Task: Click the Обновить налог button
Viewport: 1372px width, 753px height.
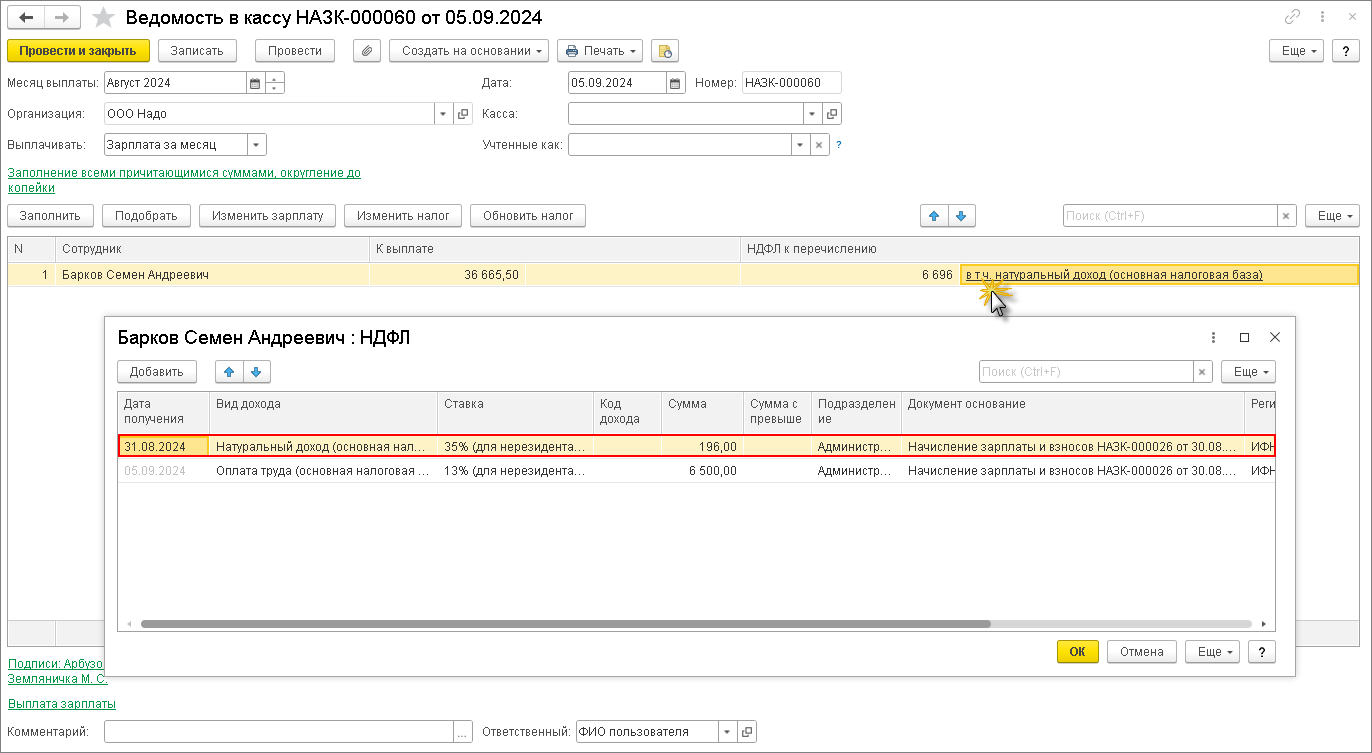Action: [x=528, y=215]
